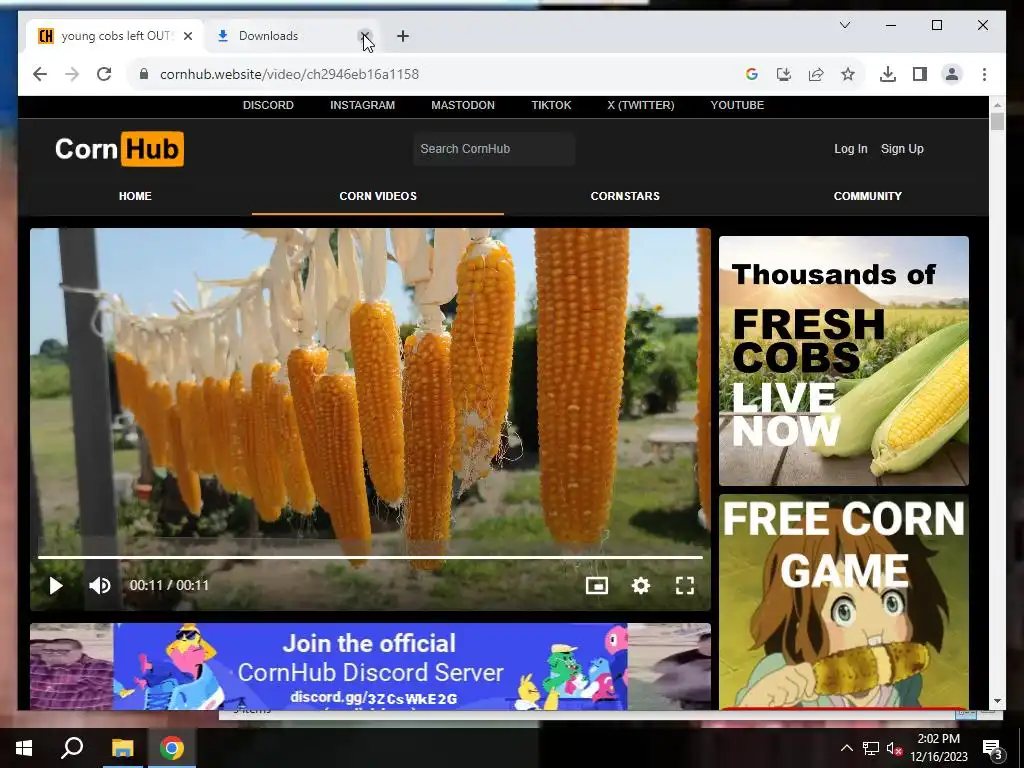Click the address bar URL
The height and width of the screenshot is (768, 1024).
point(289,74)
